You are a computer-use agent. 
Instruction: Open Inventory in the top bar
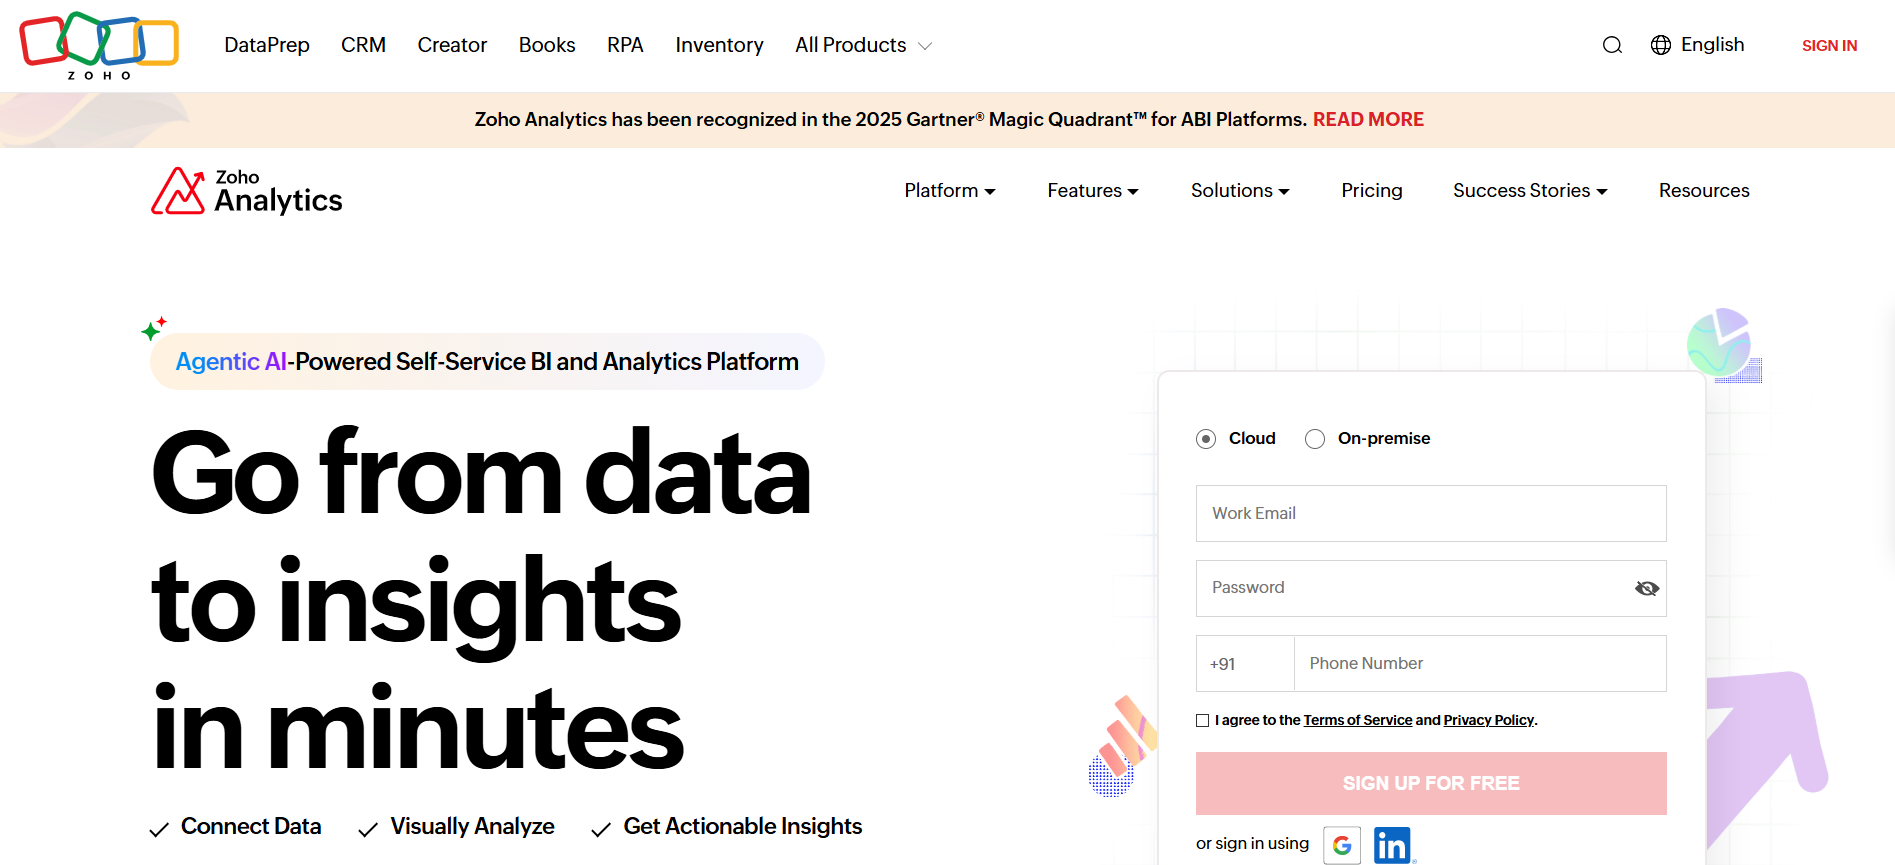[719, 45]
